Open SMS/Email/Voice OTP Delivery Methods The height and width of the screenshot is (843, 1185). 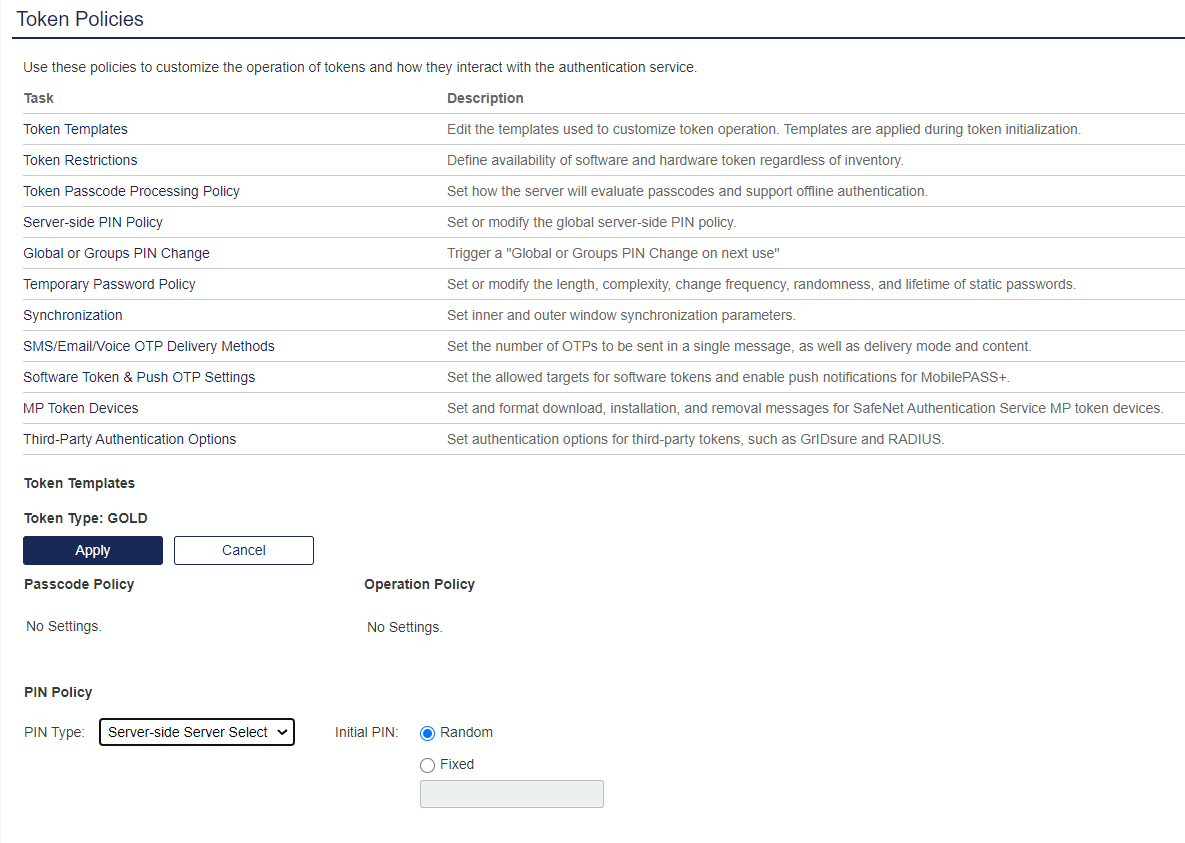149,346
